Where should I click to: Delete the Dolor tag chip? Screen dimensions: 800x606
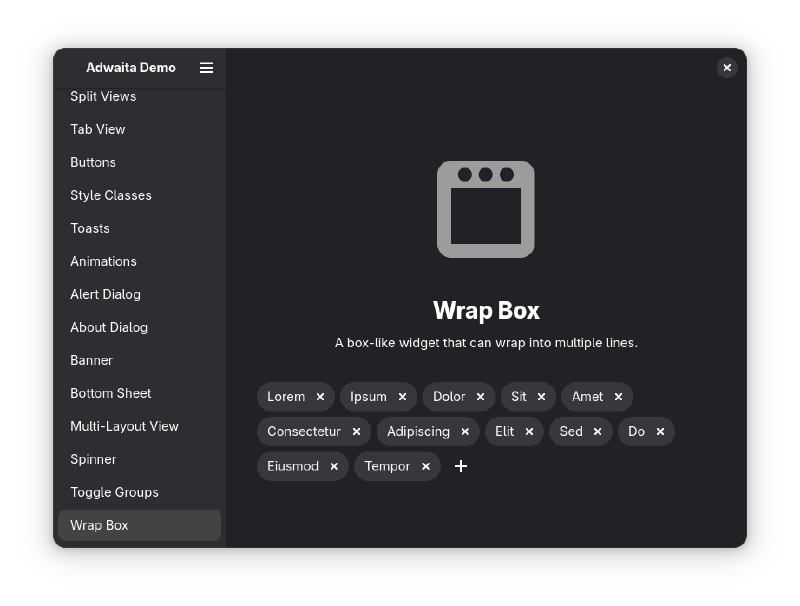pos(480,397)
